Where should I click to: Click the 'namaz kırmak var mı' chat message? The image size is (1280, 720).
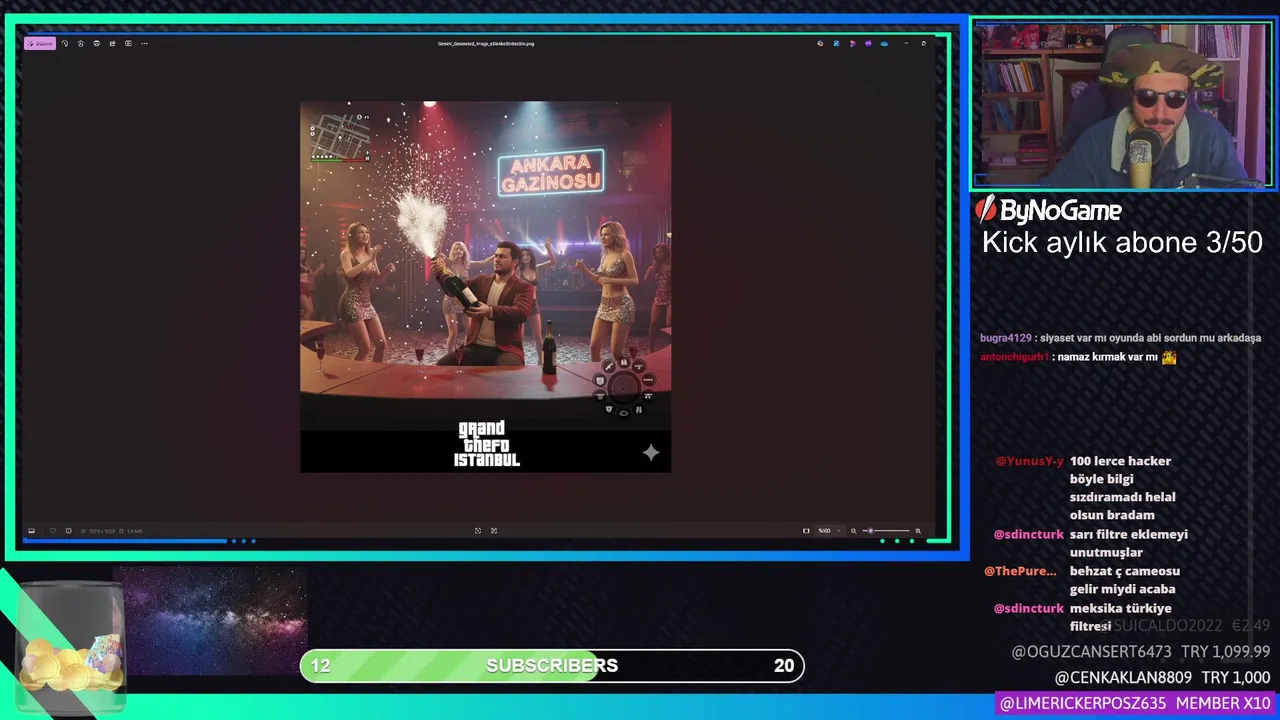[x=1109, y=357]
